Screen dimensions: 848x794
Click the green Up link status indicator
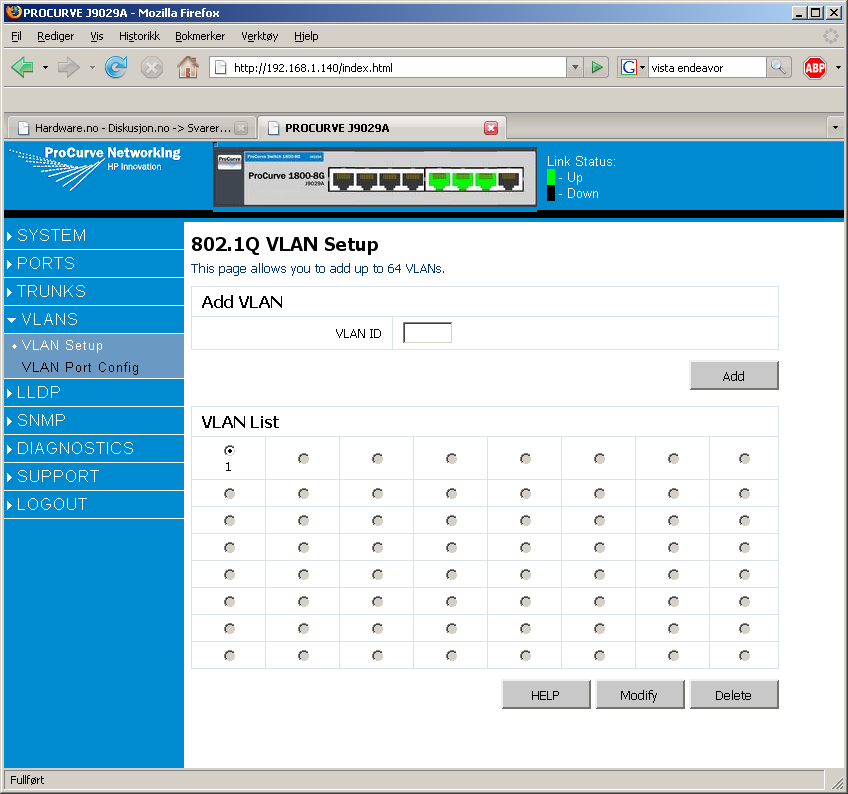[x=551, y=177]
